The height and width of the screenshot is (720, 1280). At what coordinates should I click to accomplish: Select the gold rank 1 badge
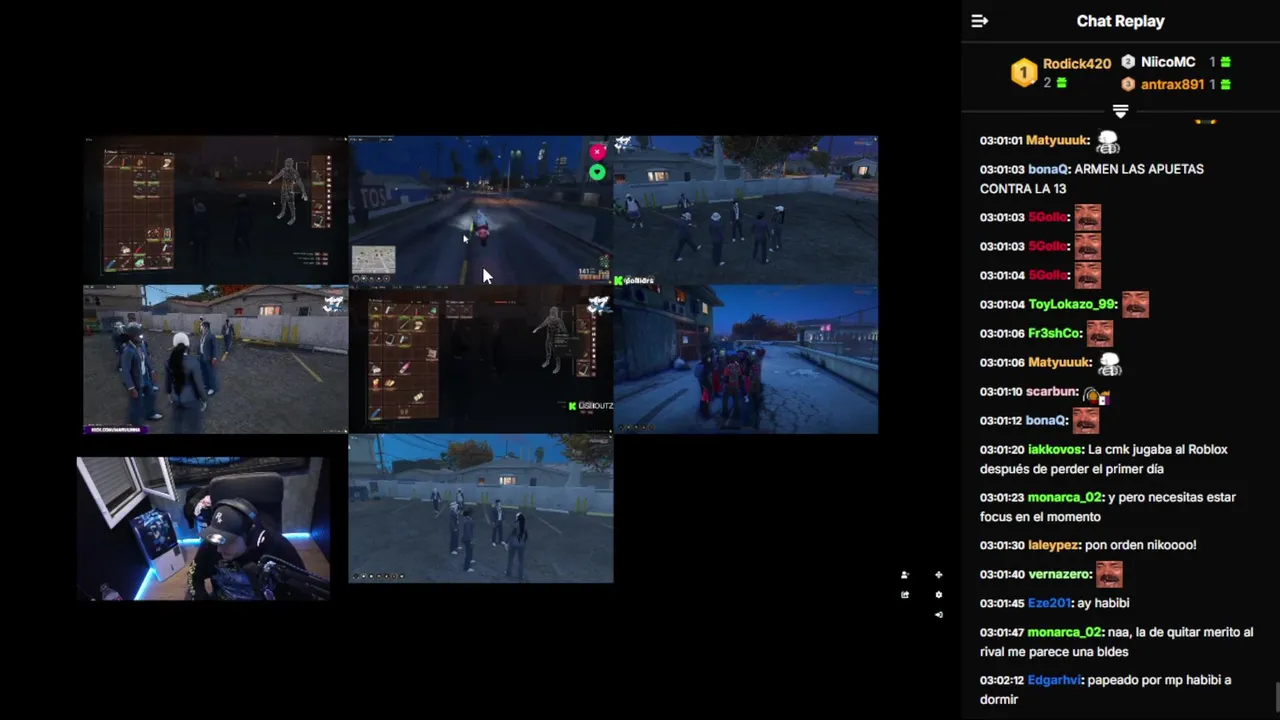point(1024,73)
